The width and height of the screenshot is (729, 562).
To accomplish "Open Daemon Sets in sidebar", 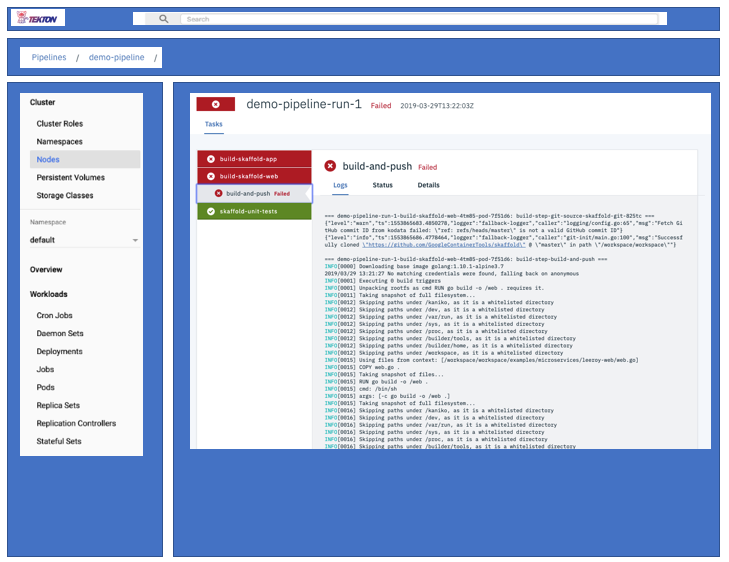I will [x=60, y=333].
